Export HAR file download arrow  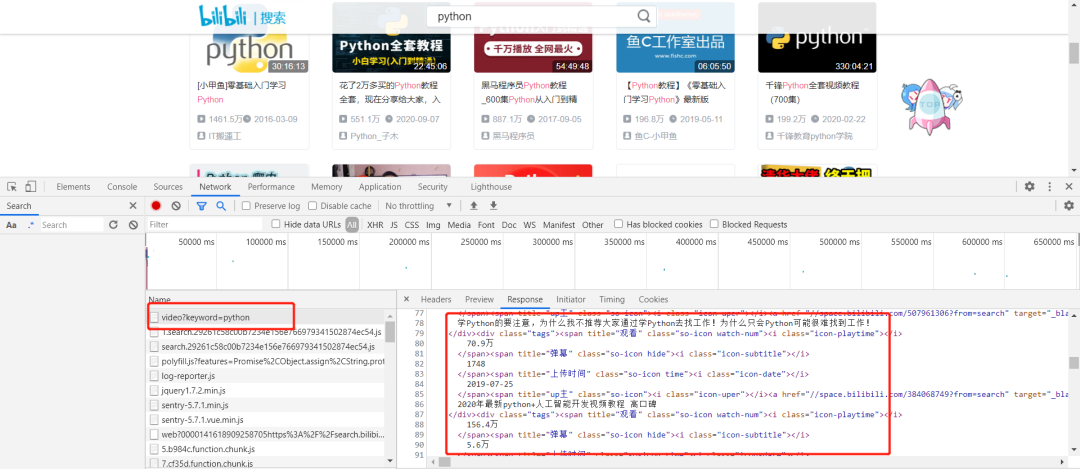[x=493, y=206]
